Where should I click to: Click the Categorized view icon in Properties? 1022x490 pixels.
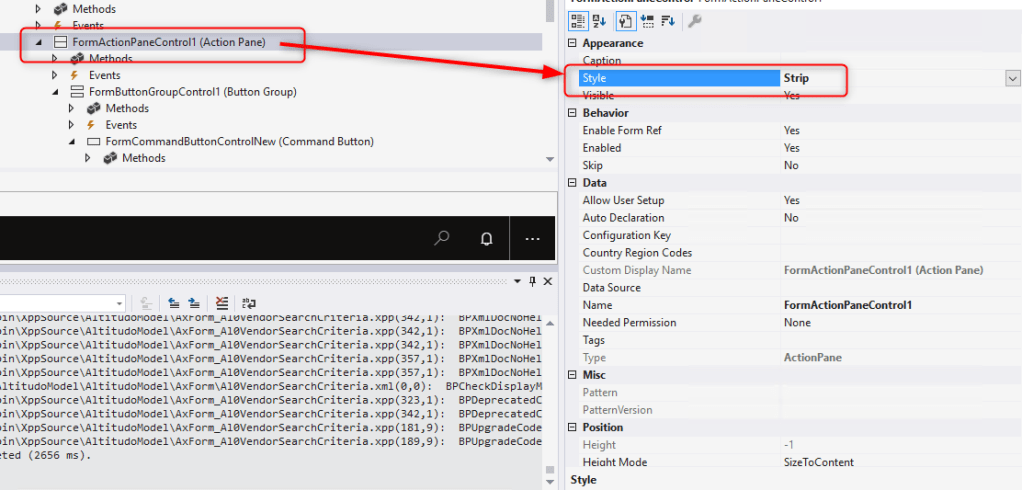(578, 21)
